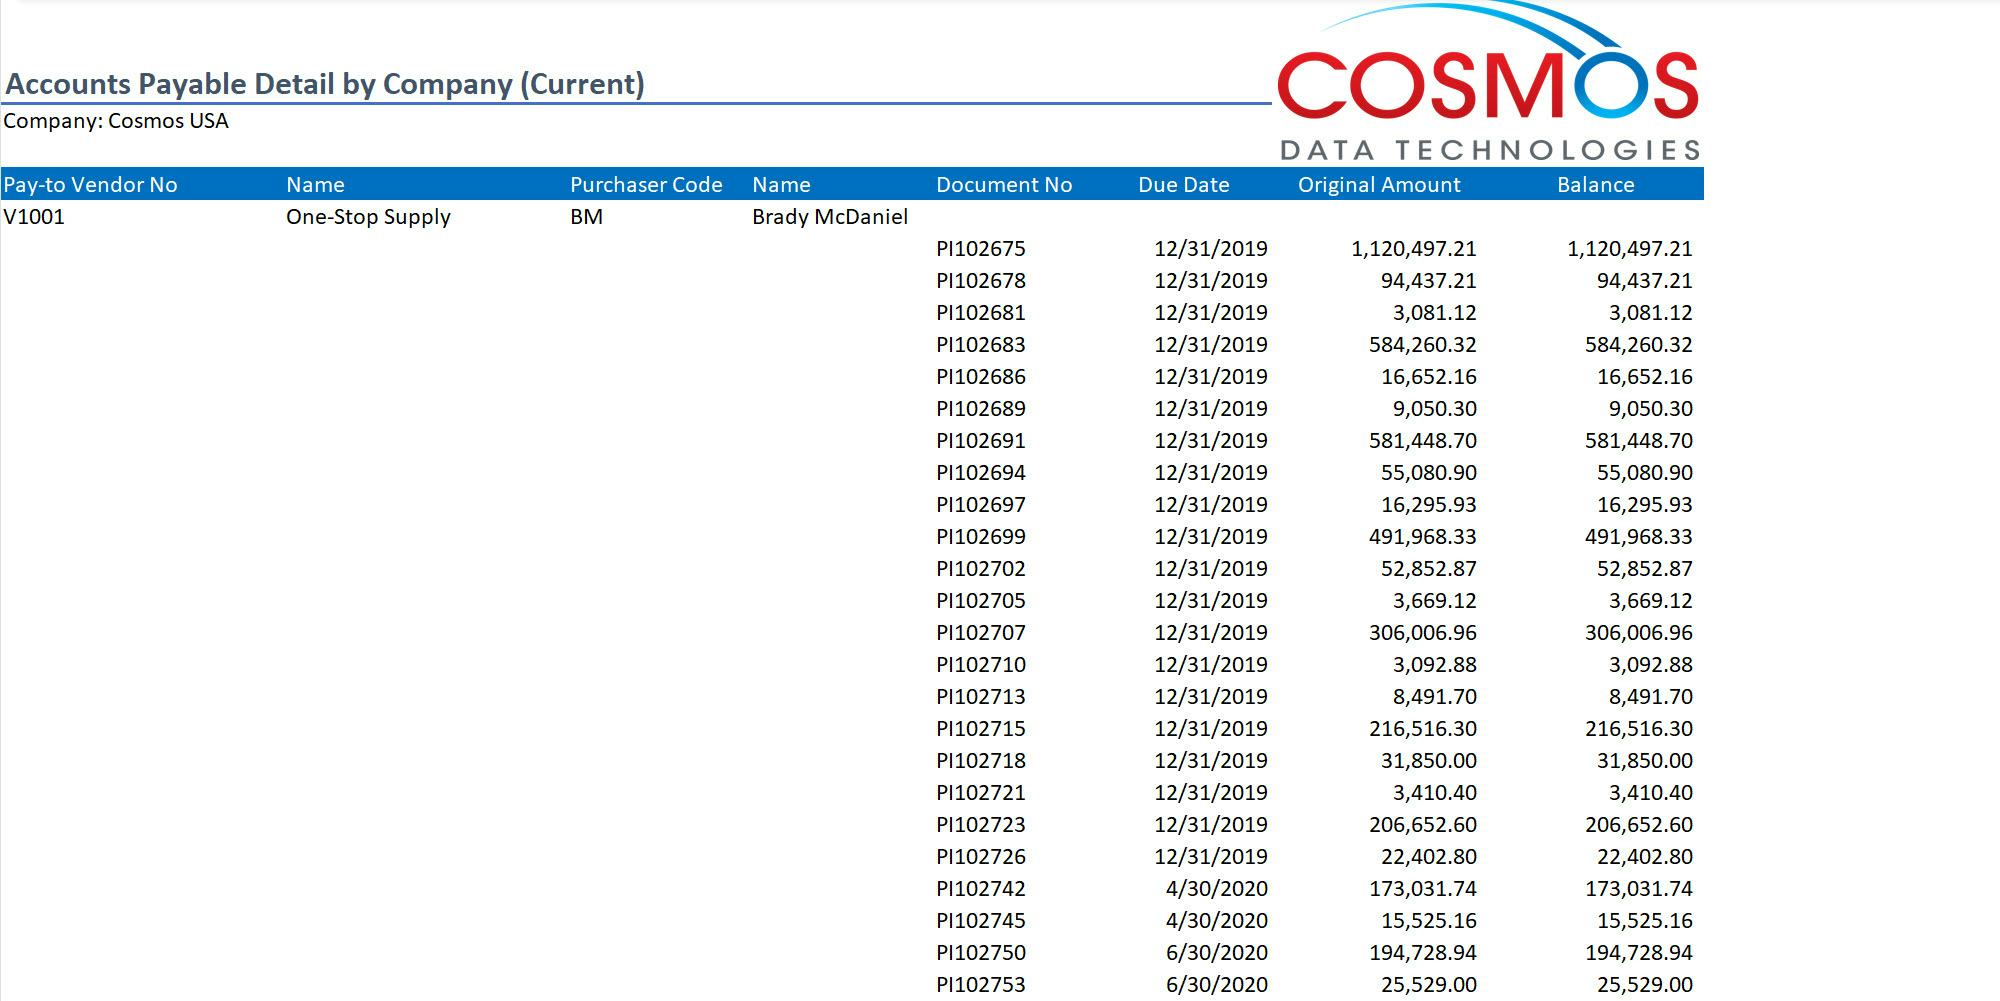Click the Original Amount column header

pos(1379,184)
